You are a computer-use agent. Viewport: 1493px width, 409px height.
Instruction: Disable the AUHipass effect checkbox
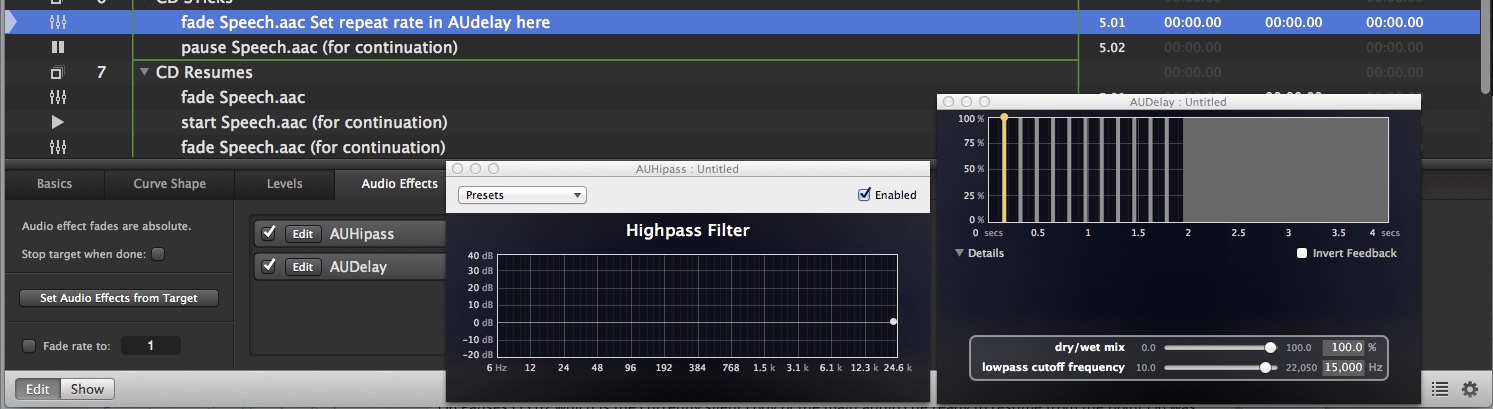[x=268, y=234]
